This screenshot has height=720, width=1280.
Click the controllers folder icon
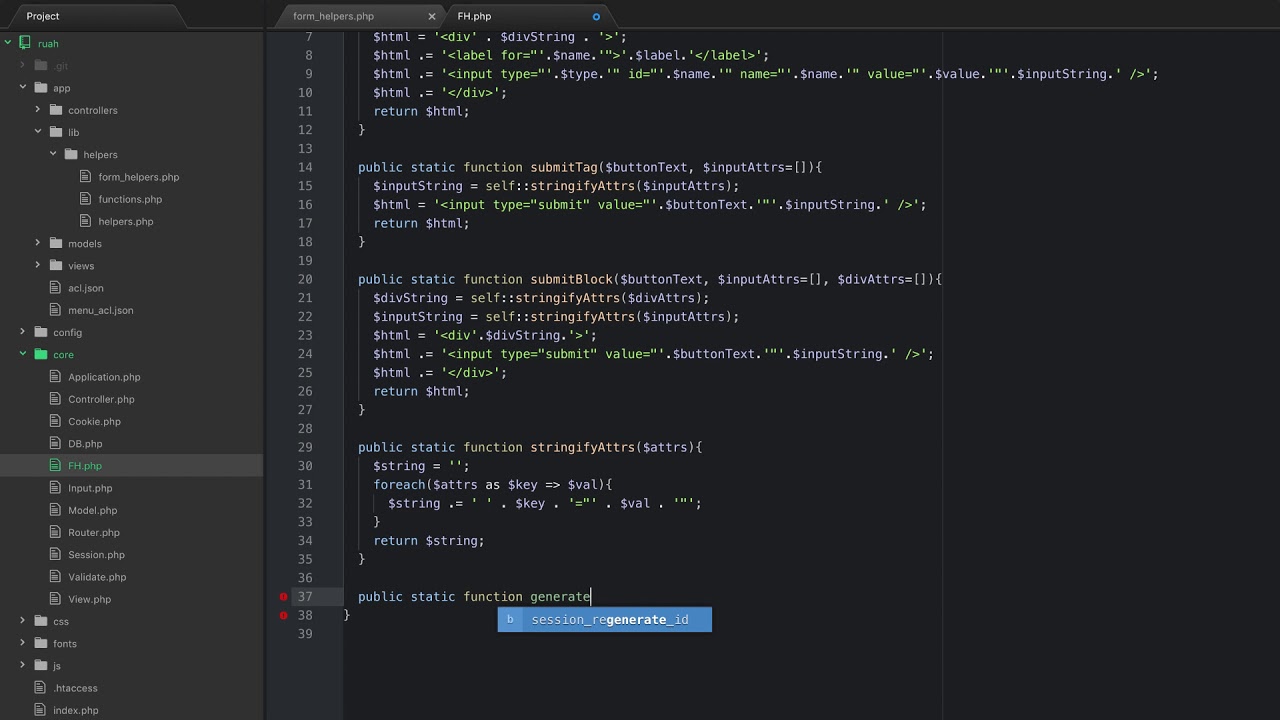coord(56,110)
